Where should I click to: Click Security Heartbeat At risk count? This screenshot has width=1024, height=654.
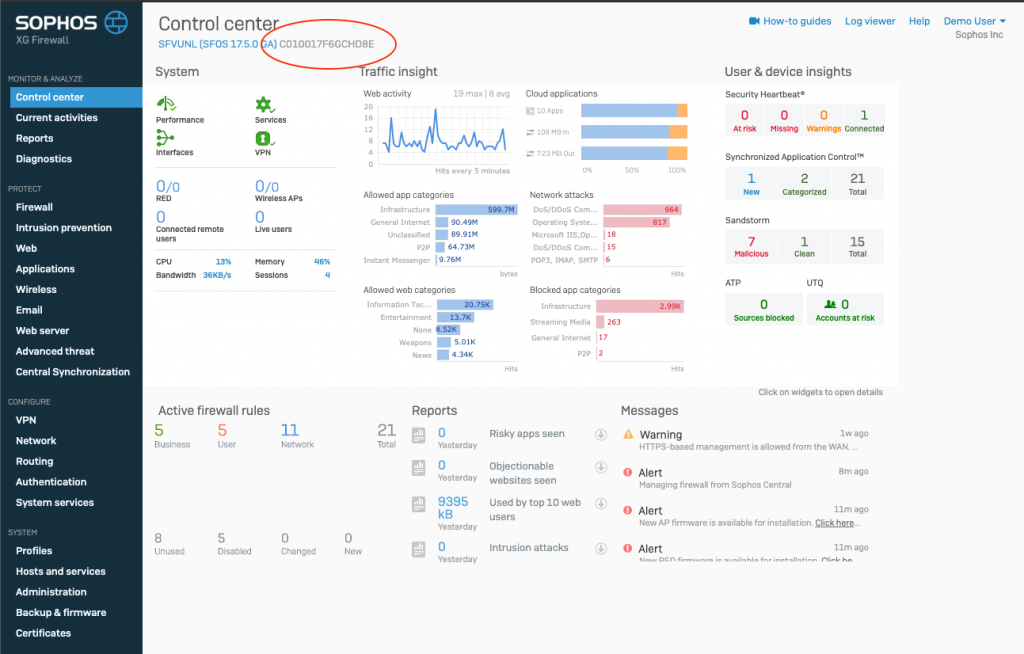[744, 120]
